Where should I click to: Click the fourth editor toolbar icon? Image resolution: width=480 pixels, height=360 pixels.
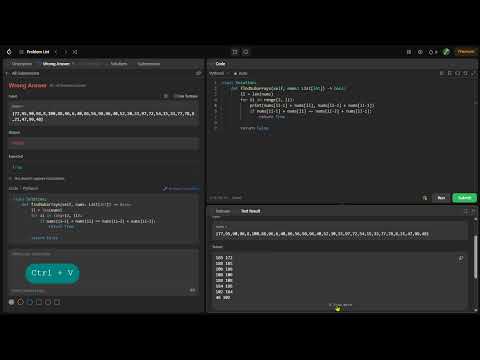coord(466,73)
